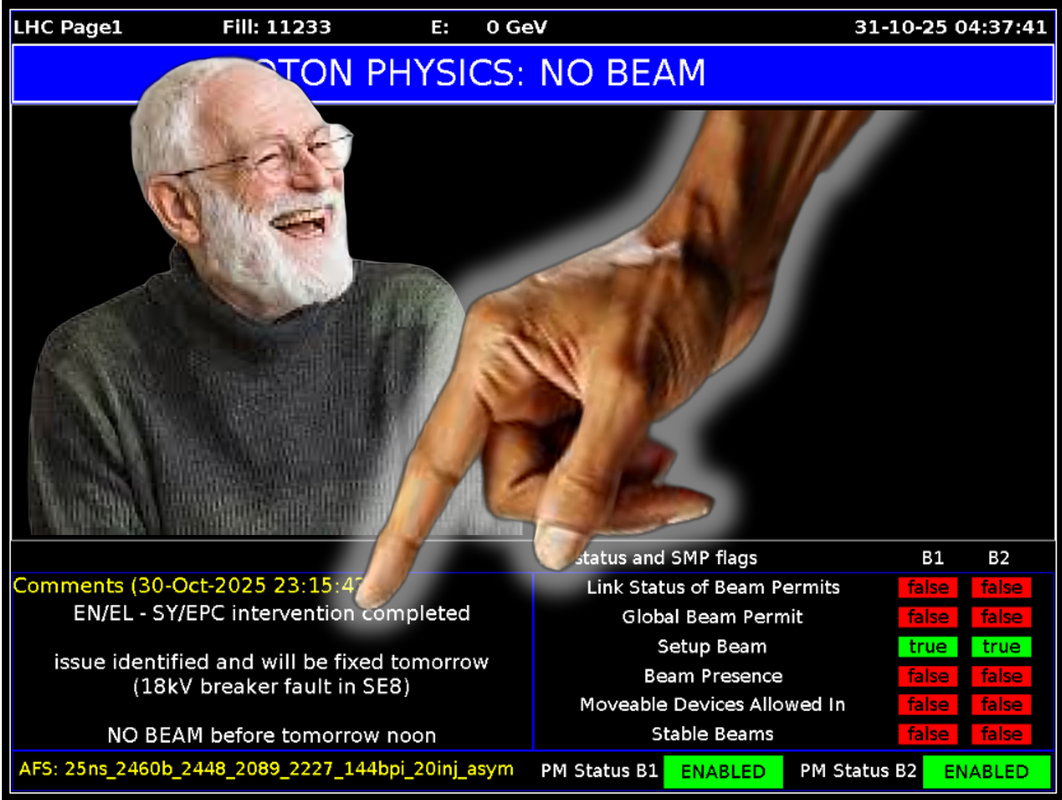Select the Beam Presence B1 false flag
The height and width of the screenshot is (800, 1062).
point(927,676)
